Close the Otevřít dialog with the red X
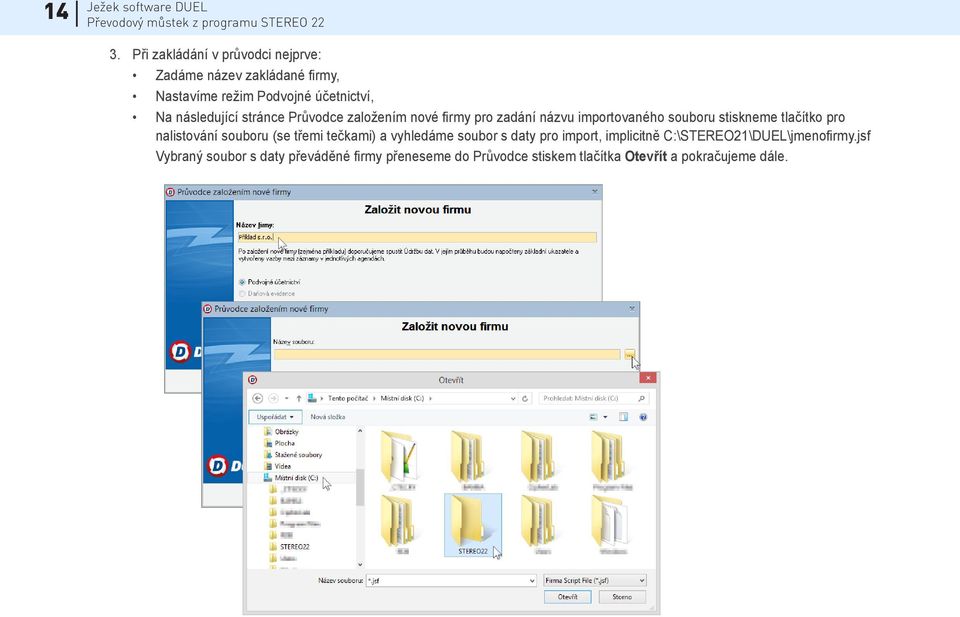 [x=648, y=378]
